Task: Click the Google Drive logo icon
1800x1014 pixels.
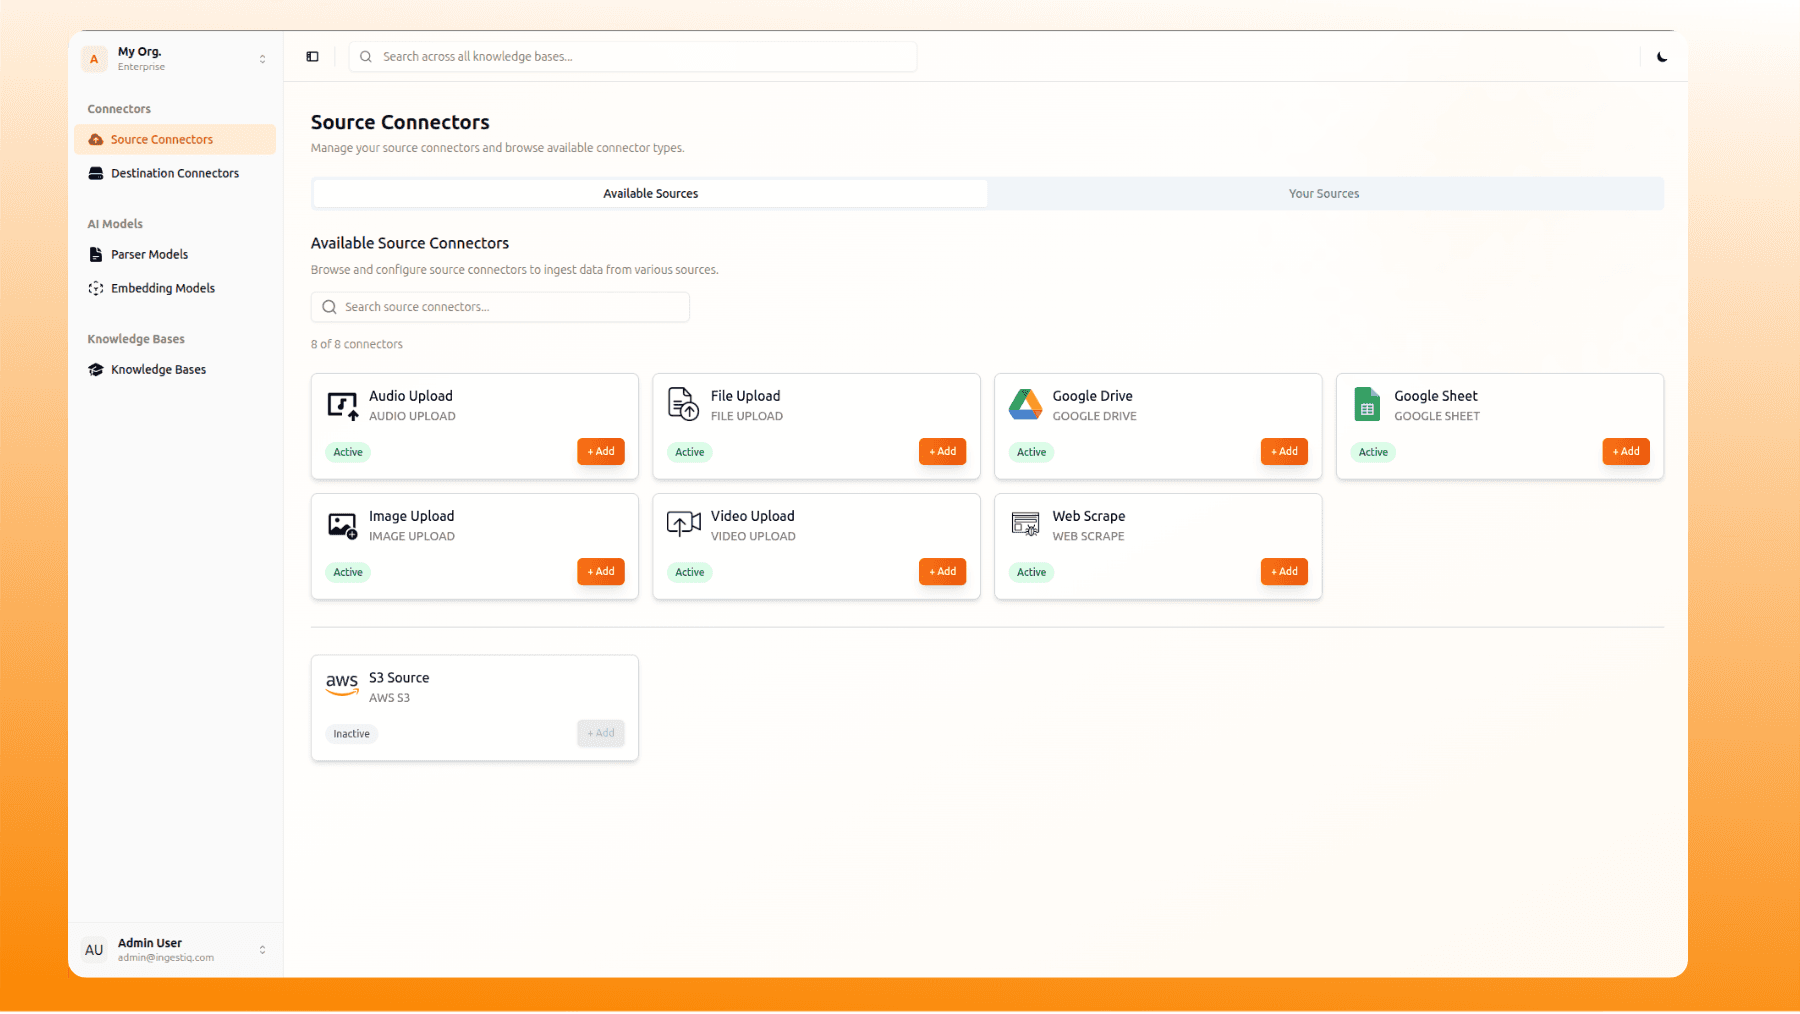Action: pos(1025,405)
